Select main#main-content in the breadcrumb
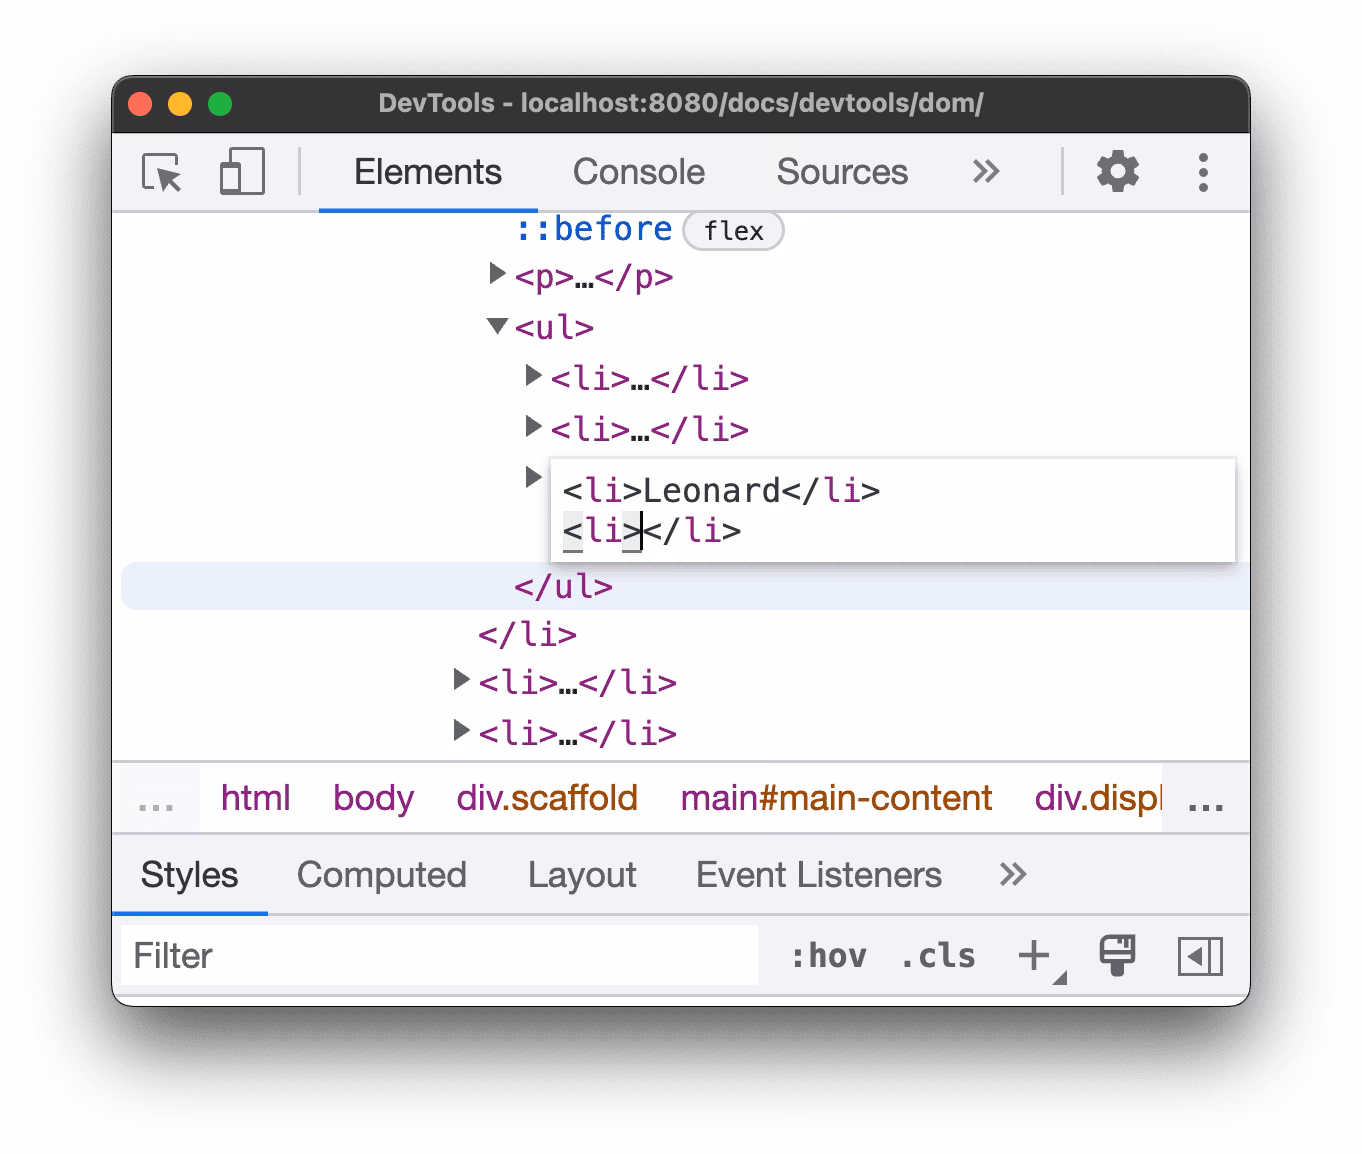This screenshot has width=1362, height=1154. [x=836, y=798]
